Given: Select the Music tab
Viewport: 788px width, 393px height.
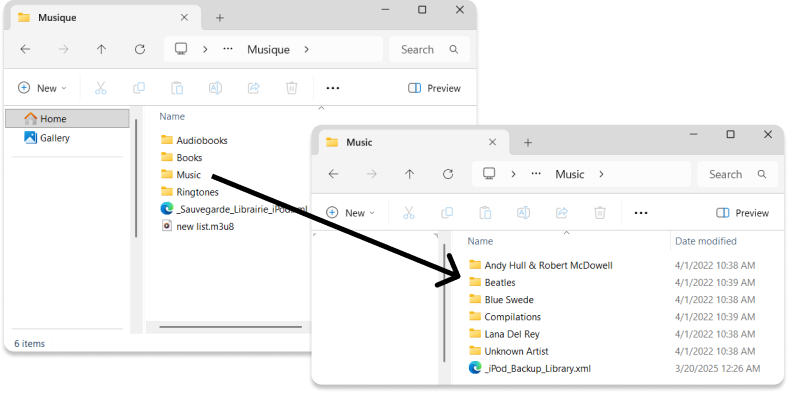Looking at the screenshot, I should [x=413, y=142].
